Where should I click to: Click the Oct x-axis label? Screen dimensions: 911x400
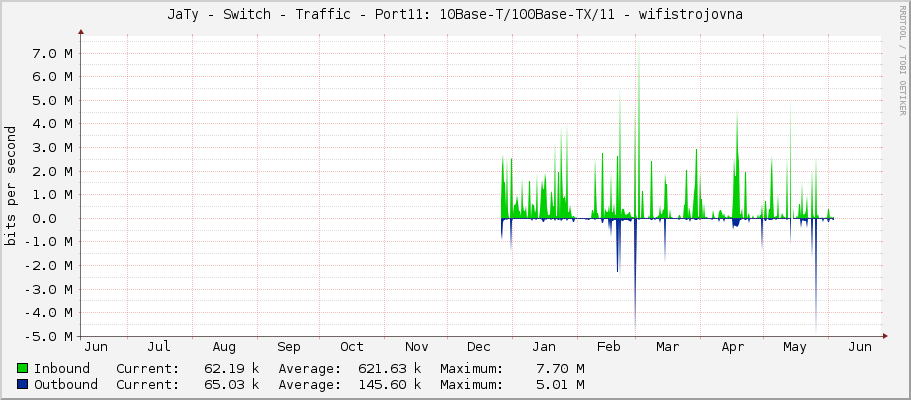point(352,347)
